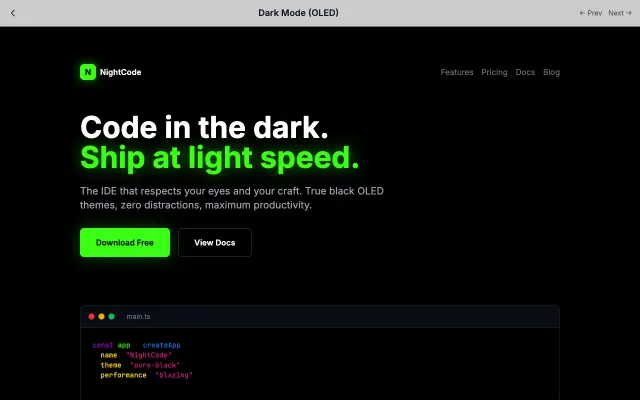Click the back chevron arrow
This screenshot has height=400, width=640.
(x=13, y=13)
